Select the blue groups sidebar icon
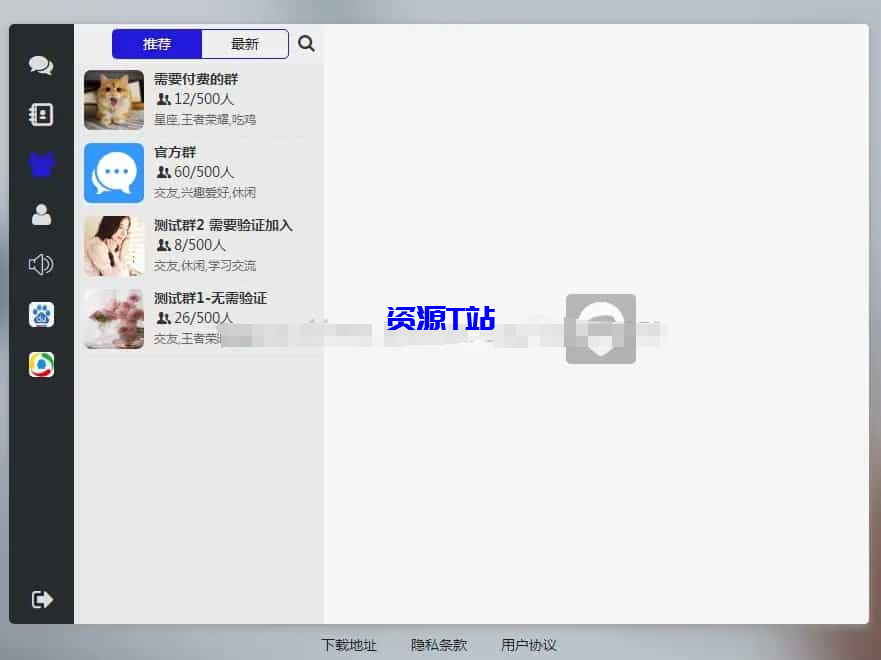The width and height of the screenshot is (881, 660). pos(40,164)
